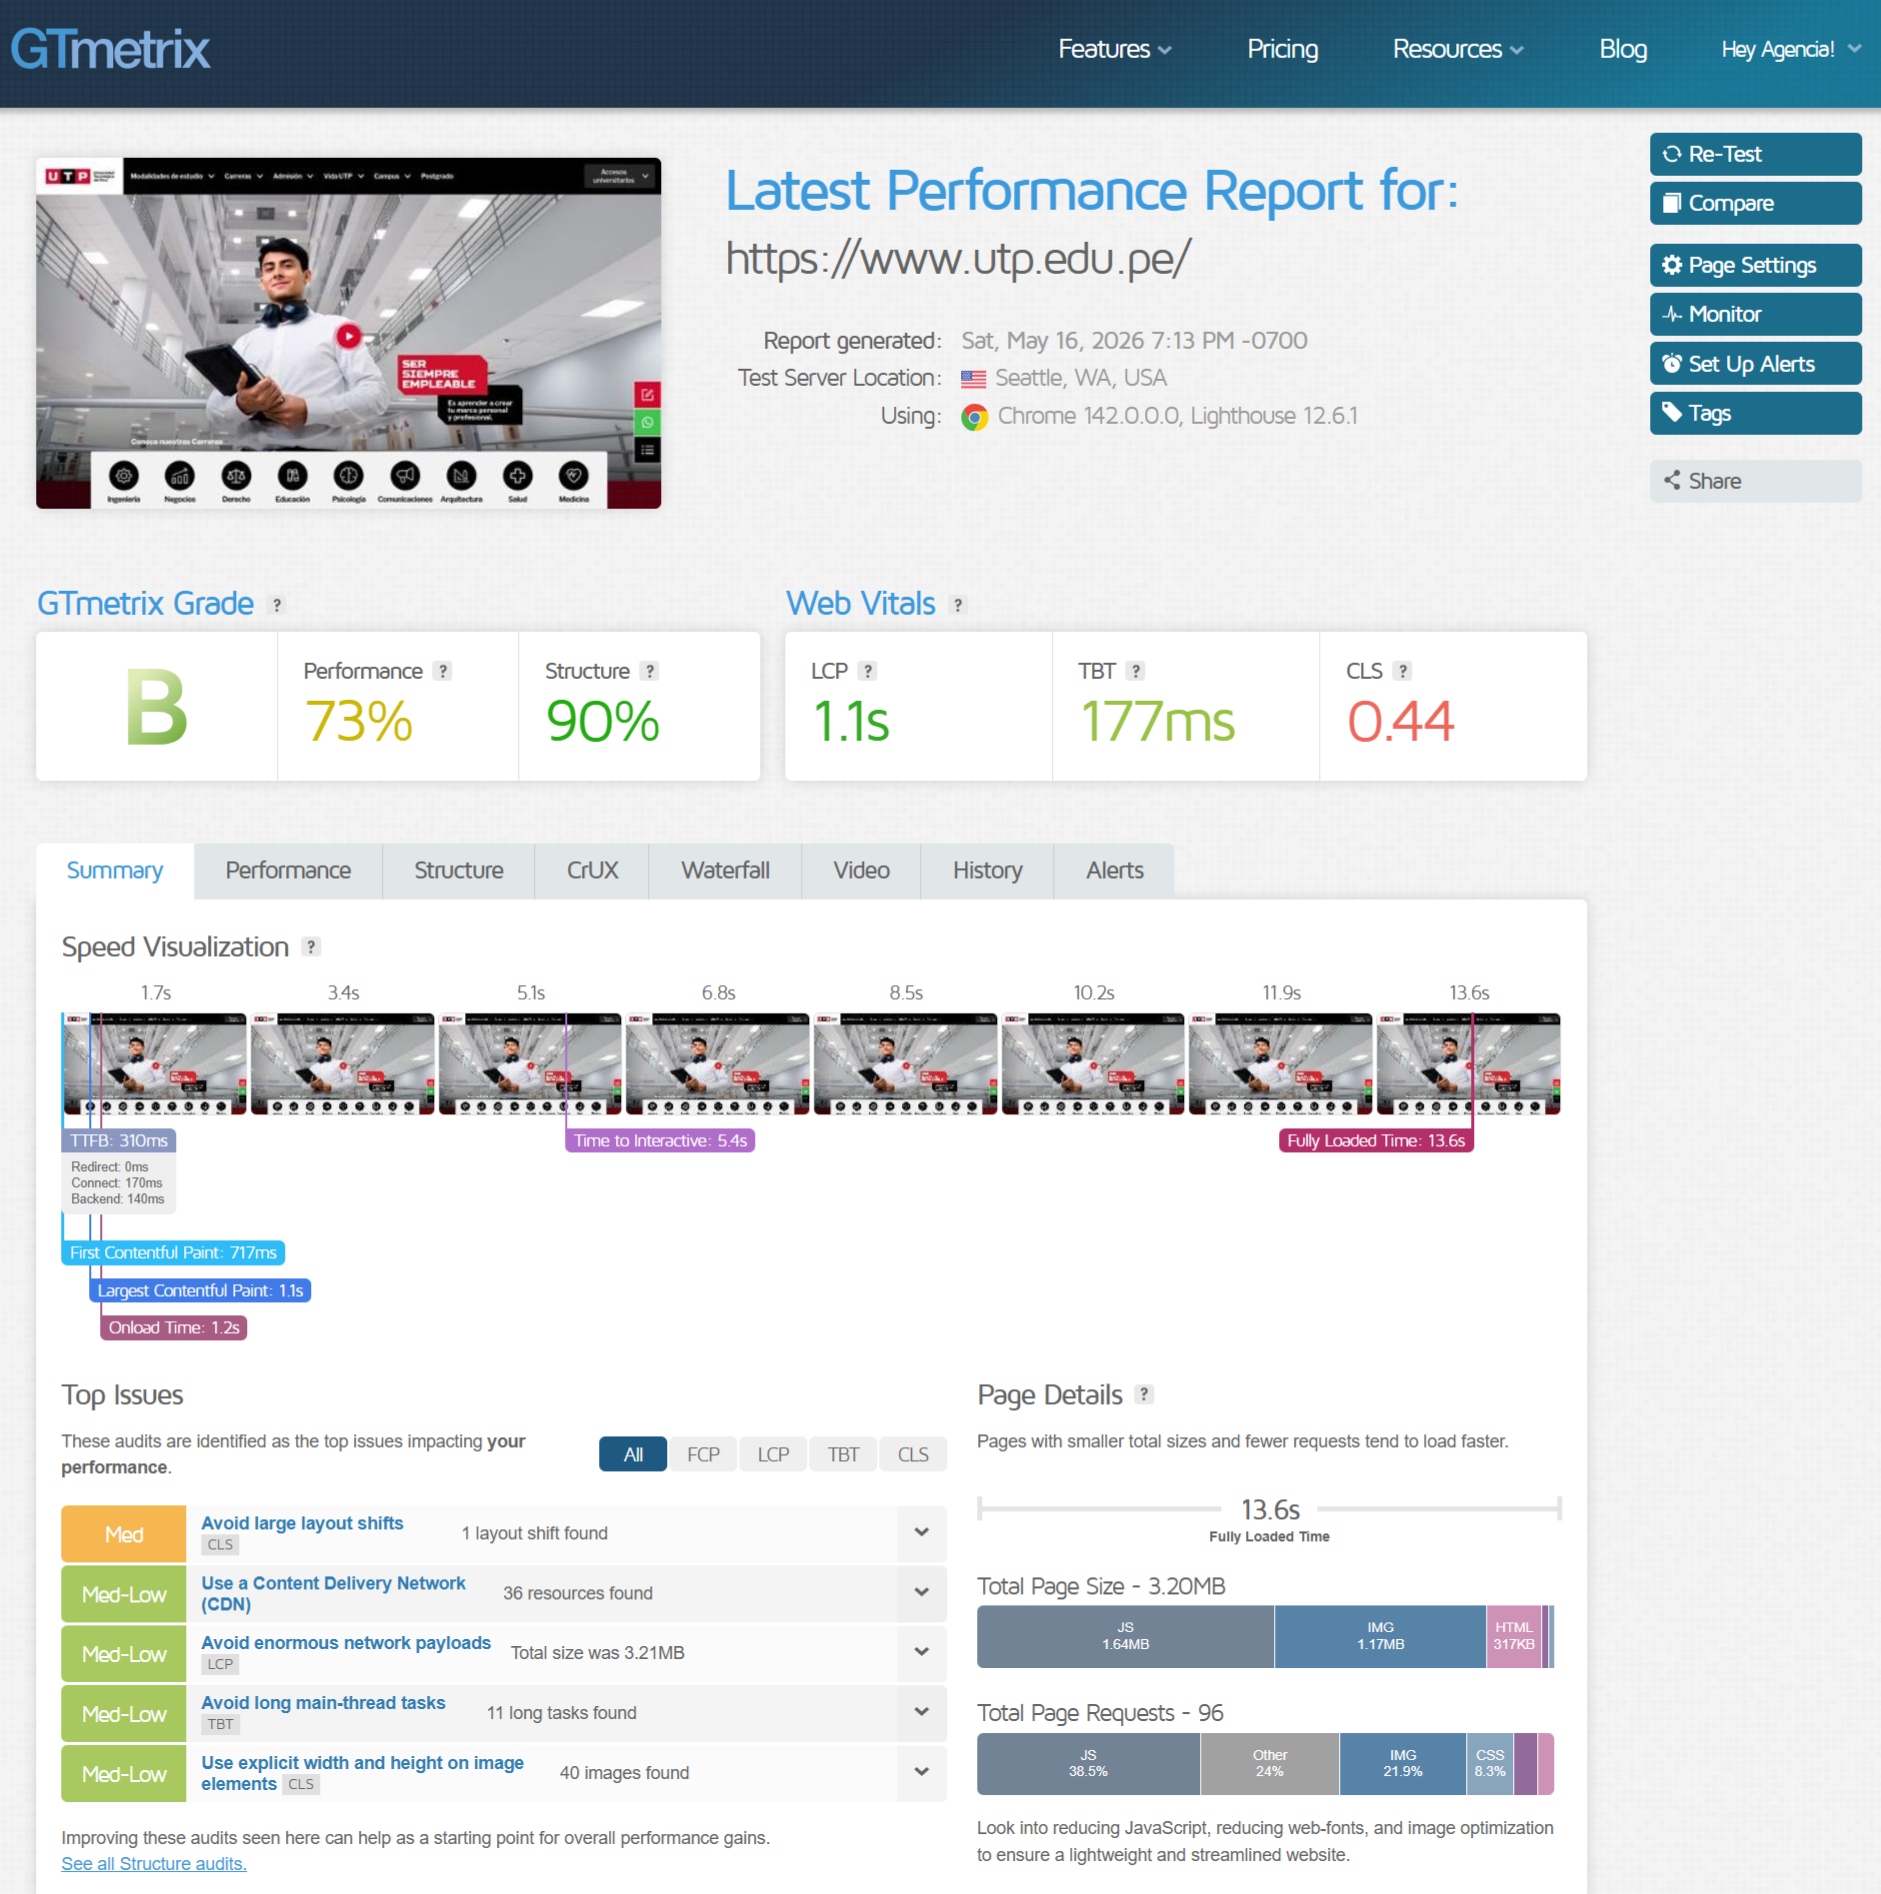Screen dimensions: 1881x1894
Task: Click the HTML 317KB page size segment
Action: pyautogui.click(x=1514, y=1636)
